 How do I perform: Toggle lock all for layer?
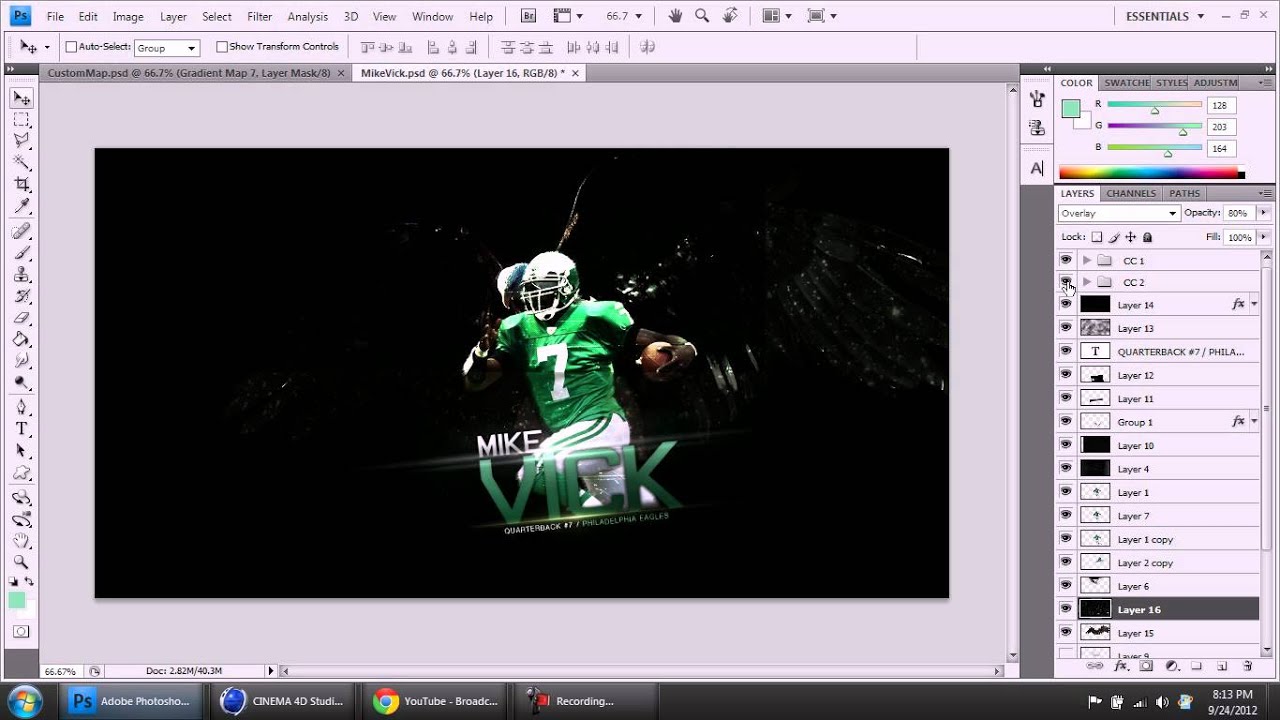pyautogui.click(x=1147, y=237)
